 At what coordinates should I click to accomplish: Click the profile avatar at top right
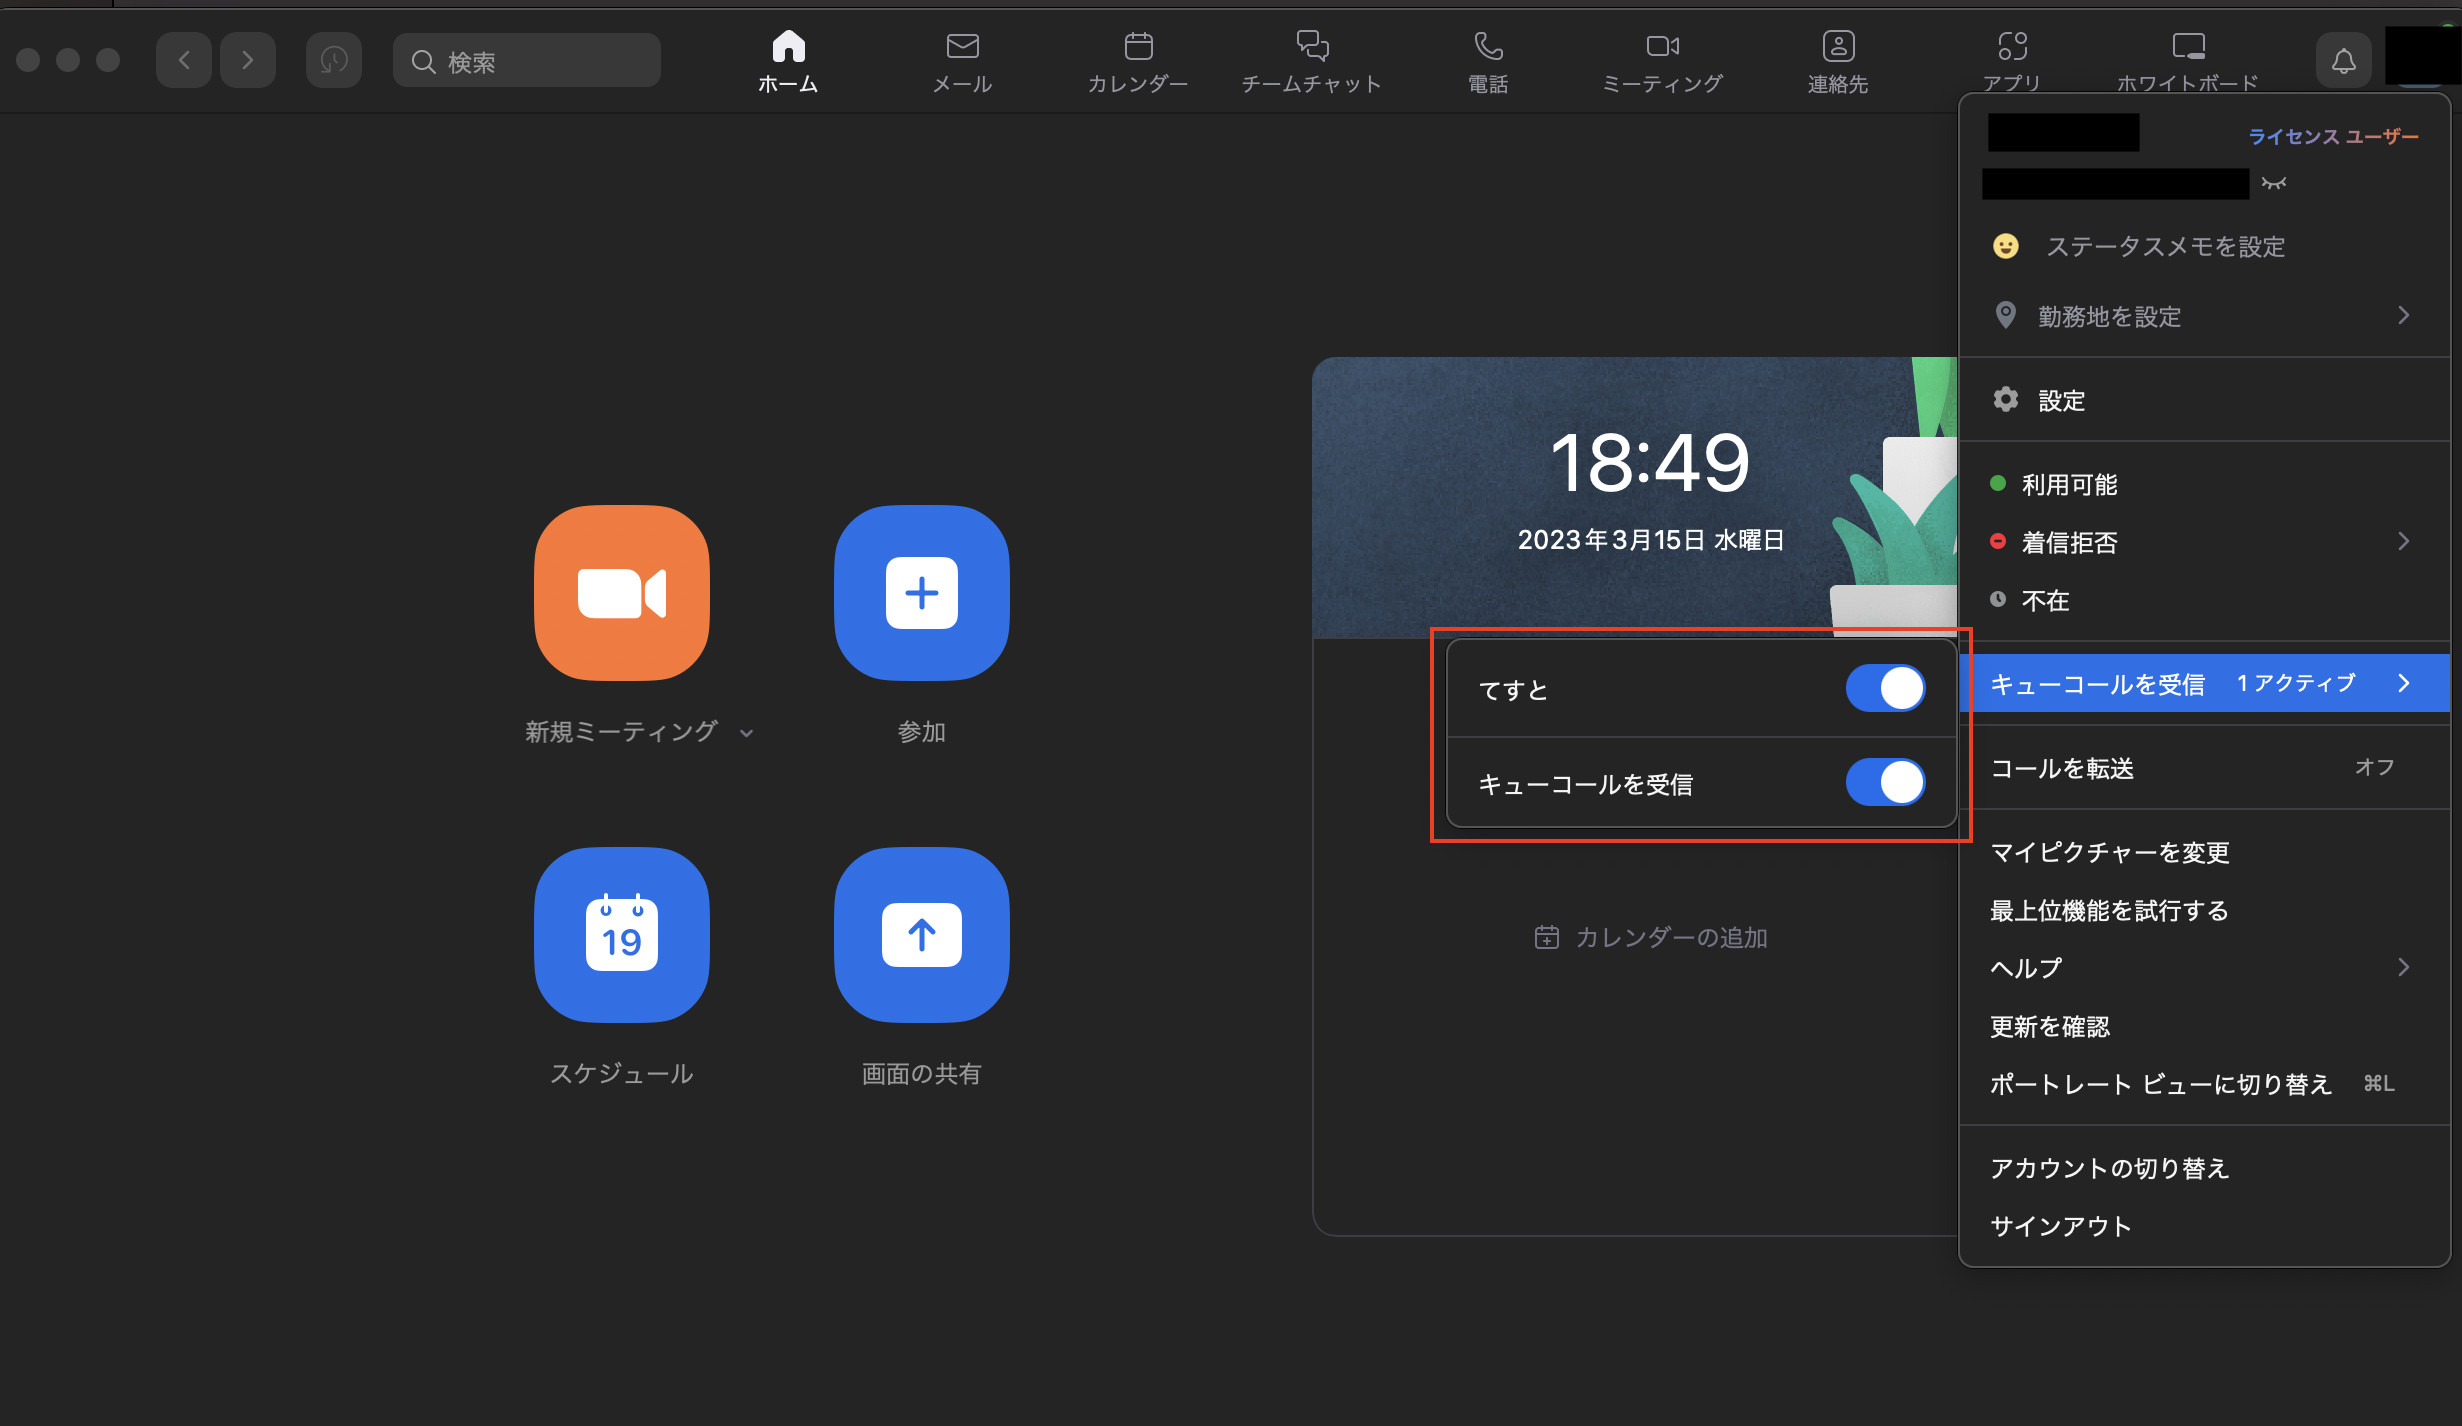tap(2422, 56)
